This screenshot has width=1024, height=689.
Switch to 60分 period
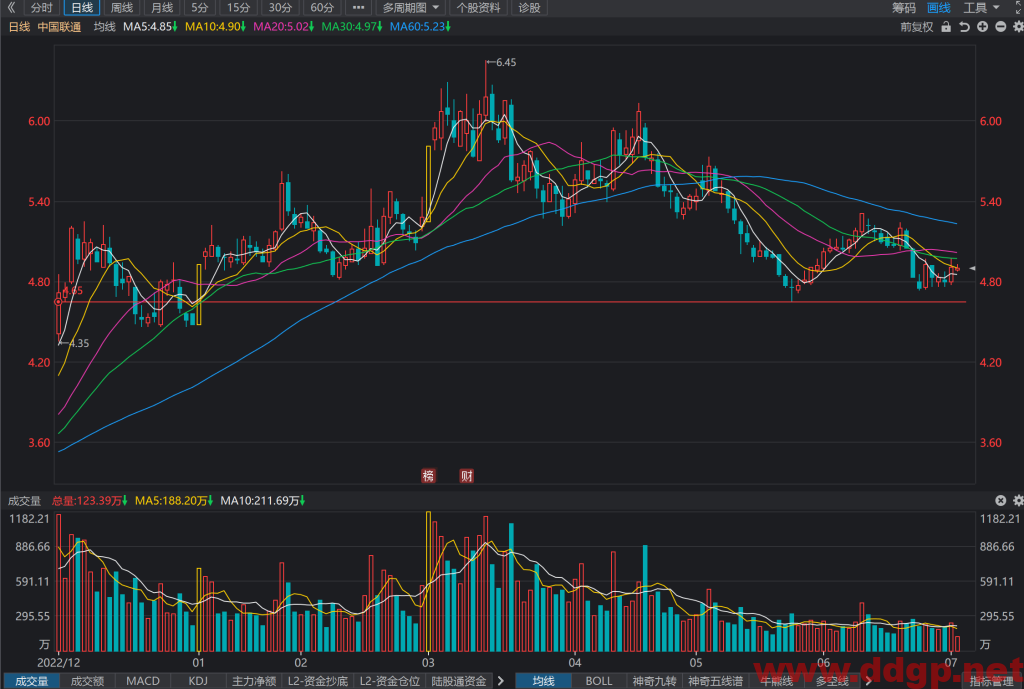coord(322,8)
